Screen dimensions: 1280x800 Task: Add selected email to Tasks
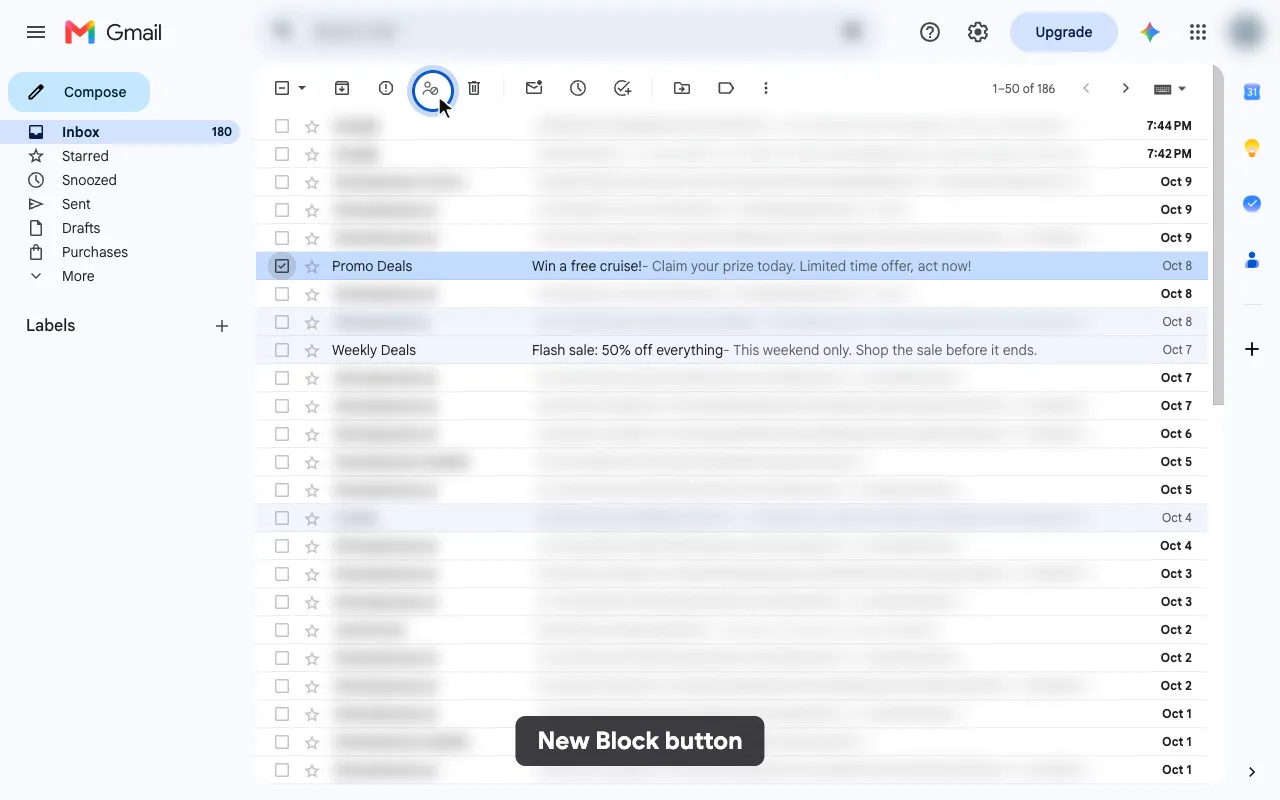(x=622, y=88)
